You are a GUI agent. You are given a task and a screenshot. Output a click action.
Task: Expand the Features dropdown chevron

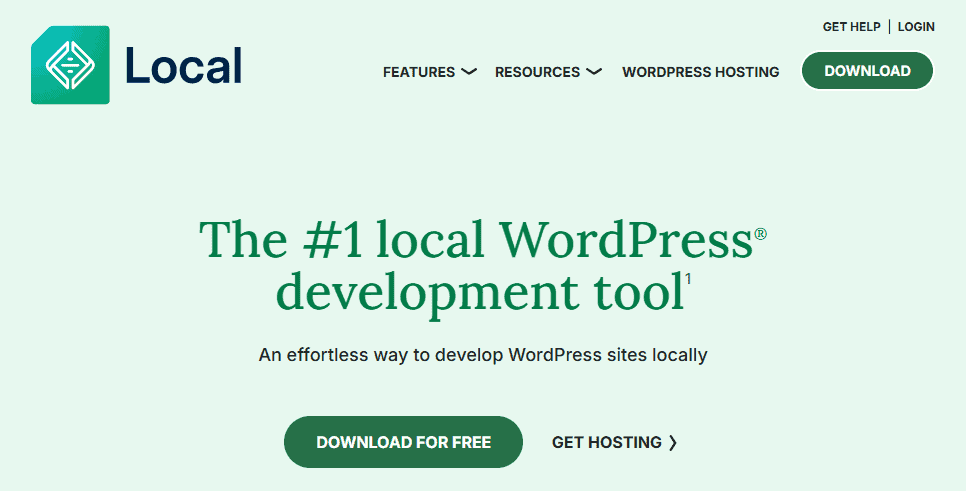point(469,72)
